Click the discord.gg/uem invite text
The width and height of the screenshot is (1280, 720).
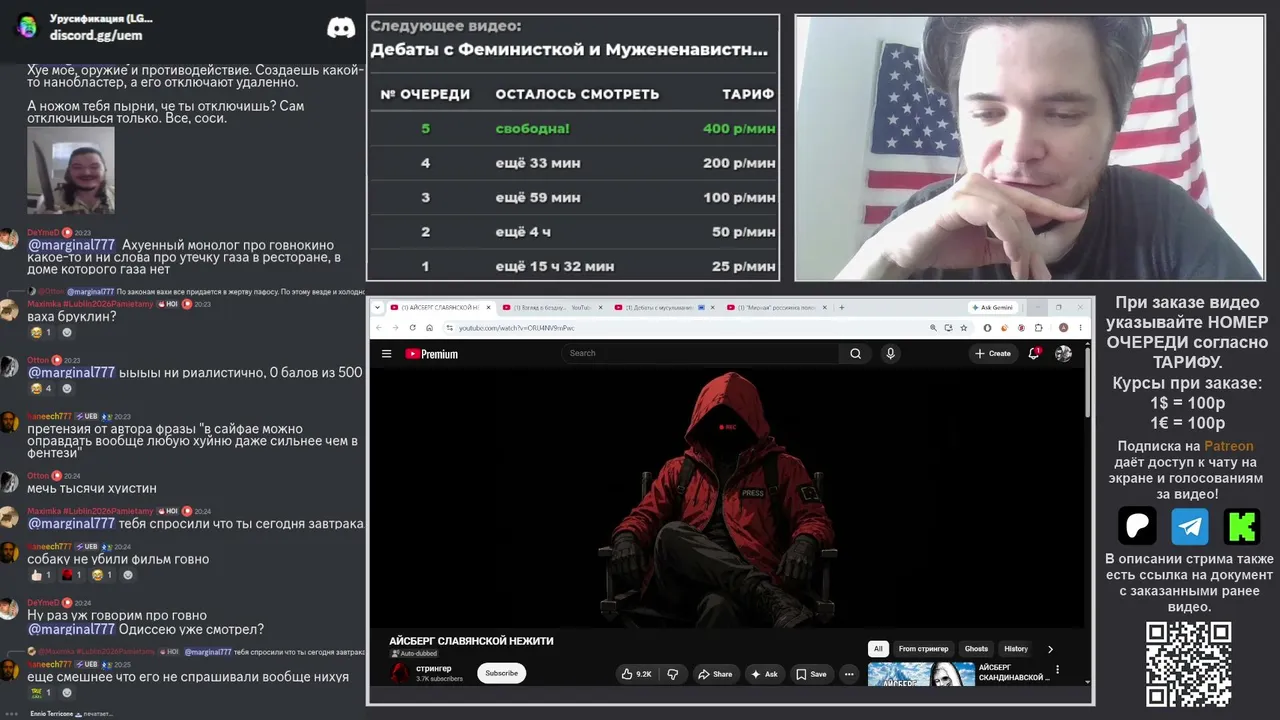click(x=96, y=35)
